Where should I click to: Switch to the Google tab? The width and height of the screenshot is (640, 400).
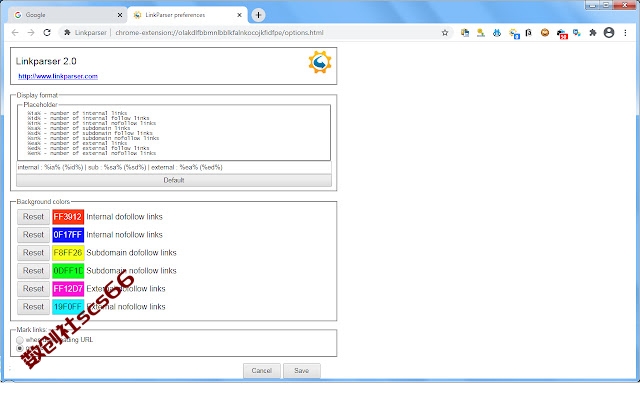(x=68, y=15)
